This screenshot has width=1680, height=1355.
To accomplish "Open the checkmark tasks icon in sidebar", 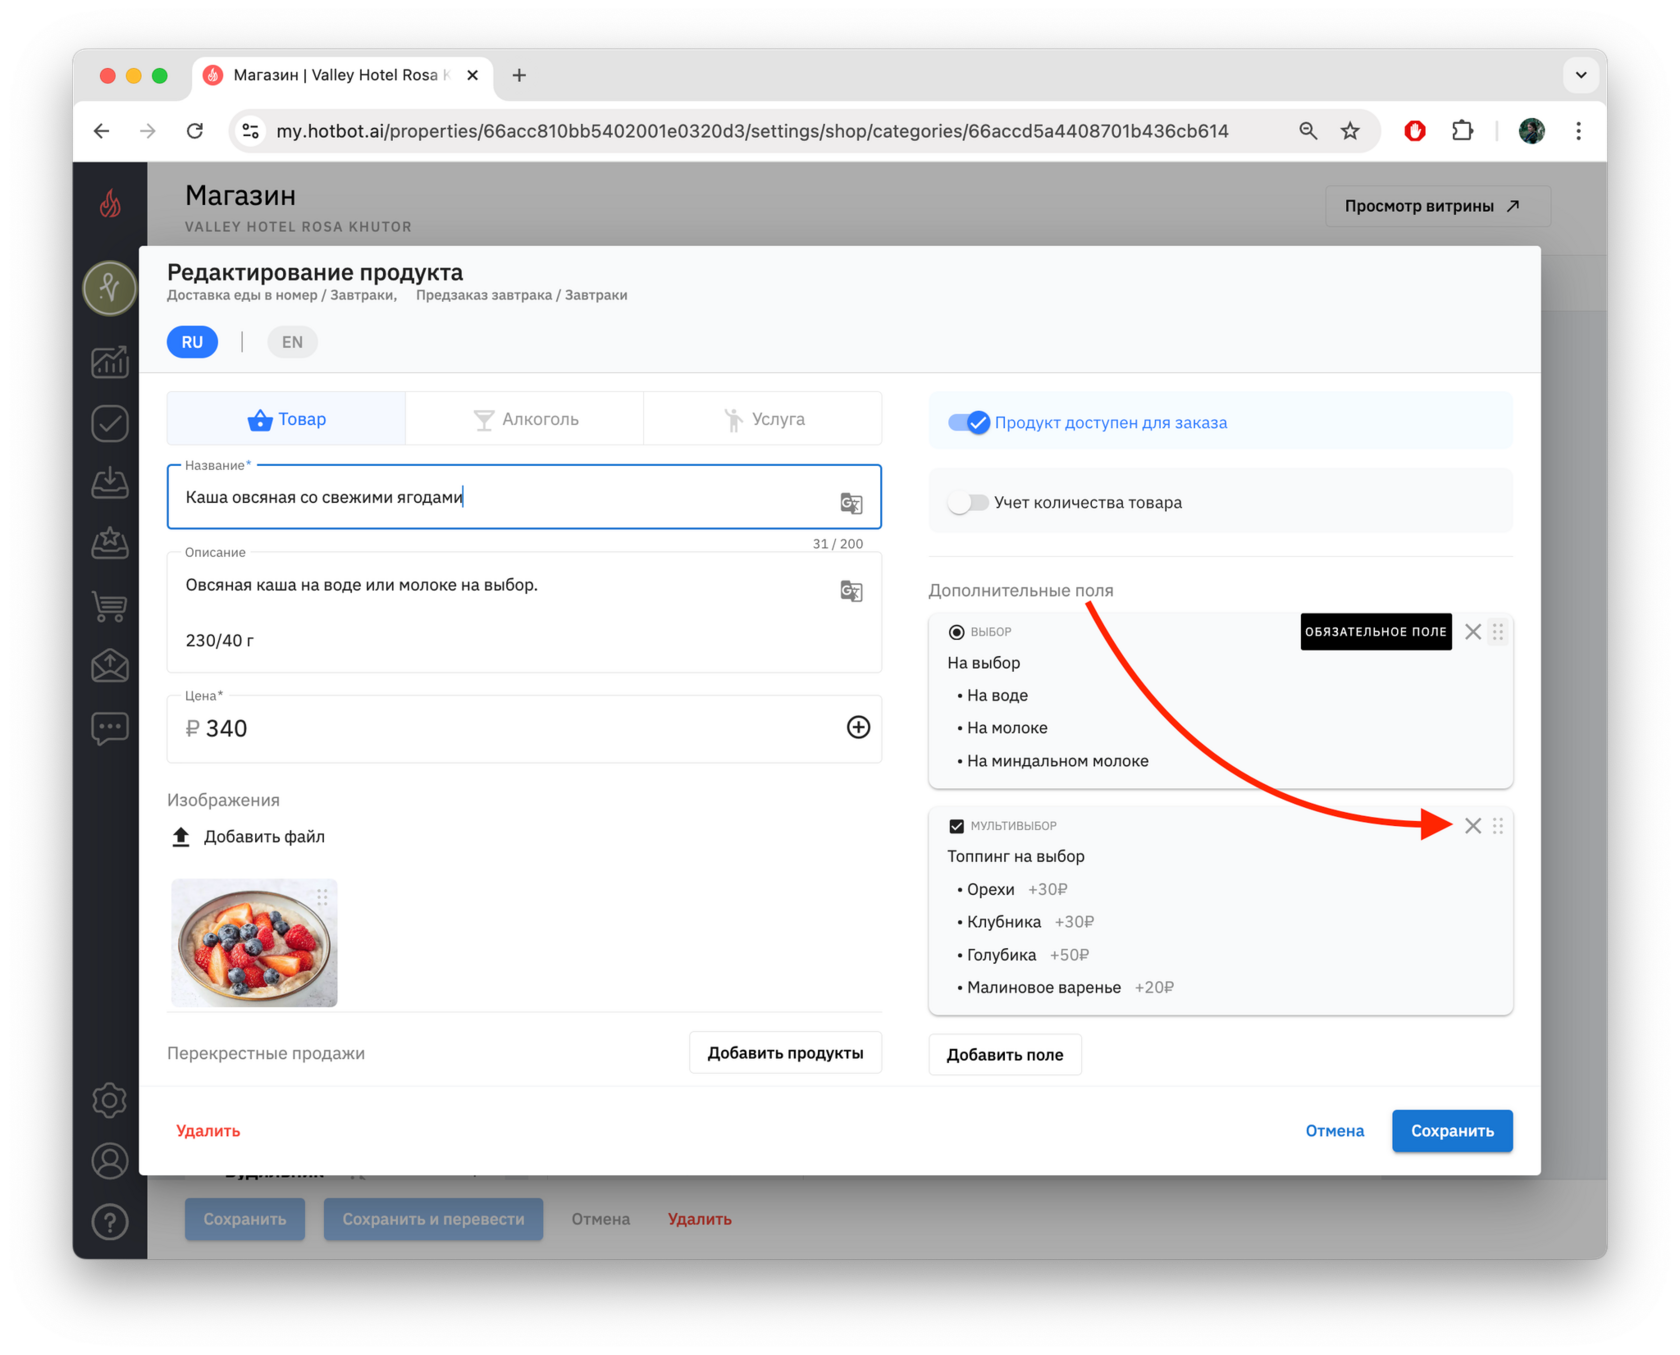I will (x=110, y=423).
